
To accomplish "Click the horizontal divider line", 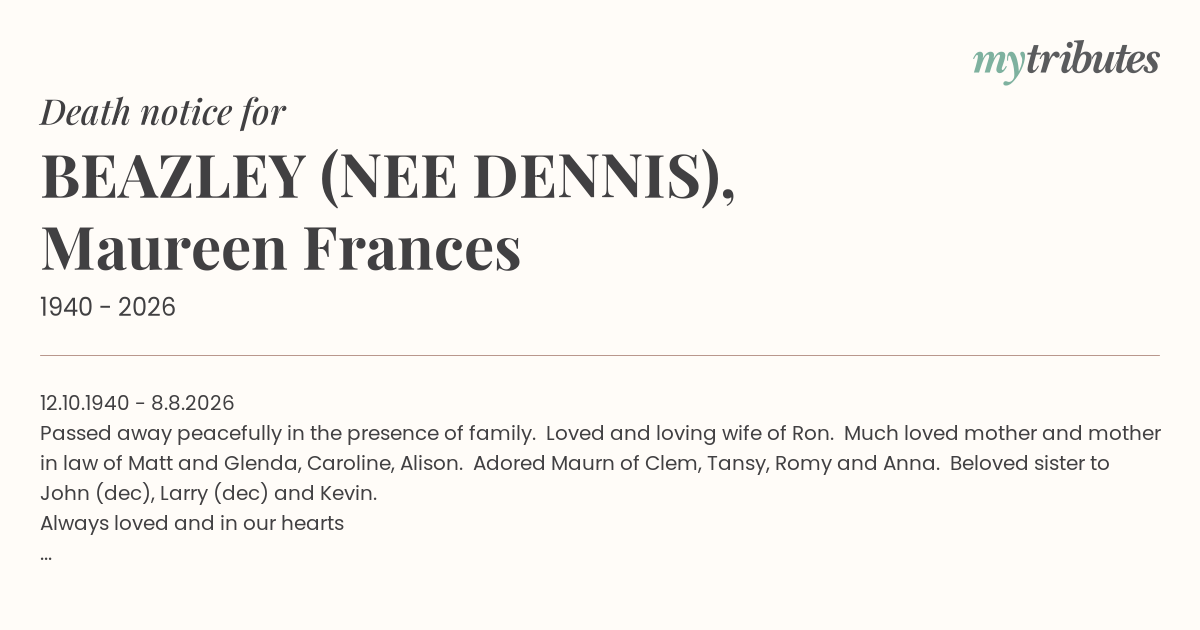I will click(600, 355).
